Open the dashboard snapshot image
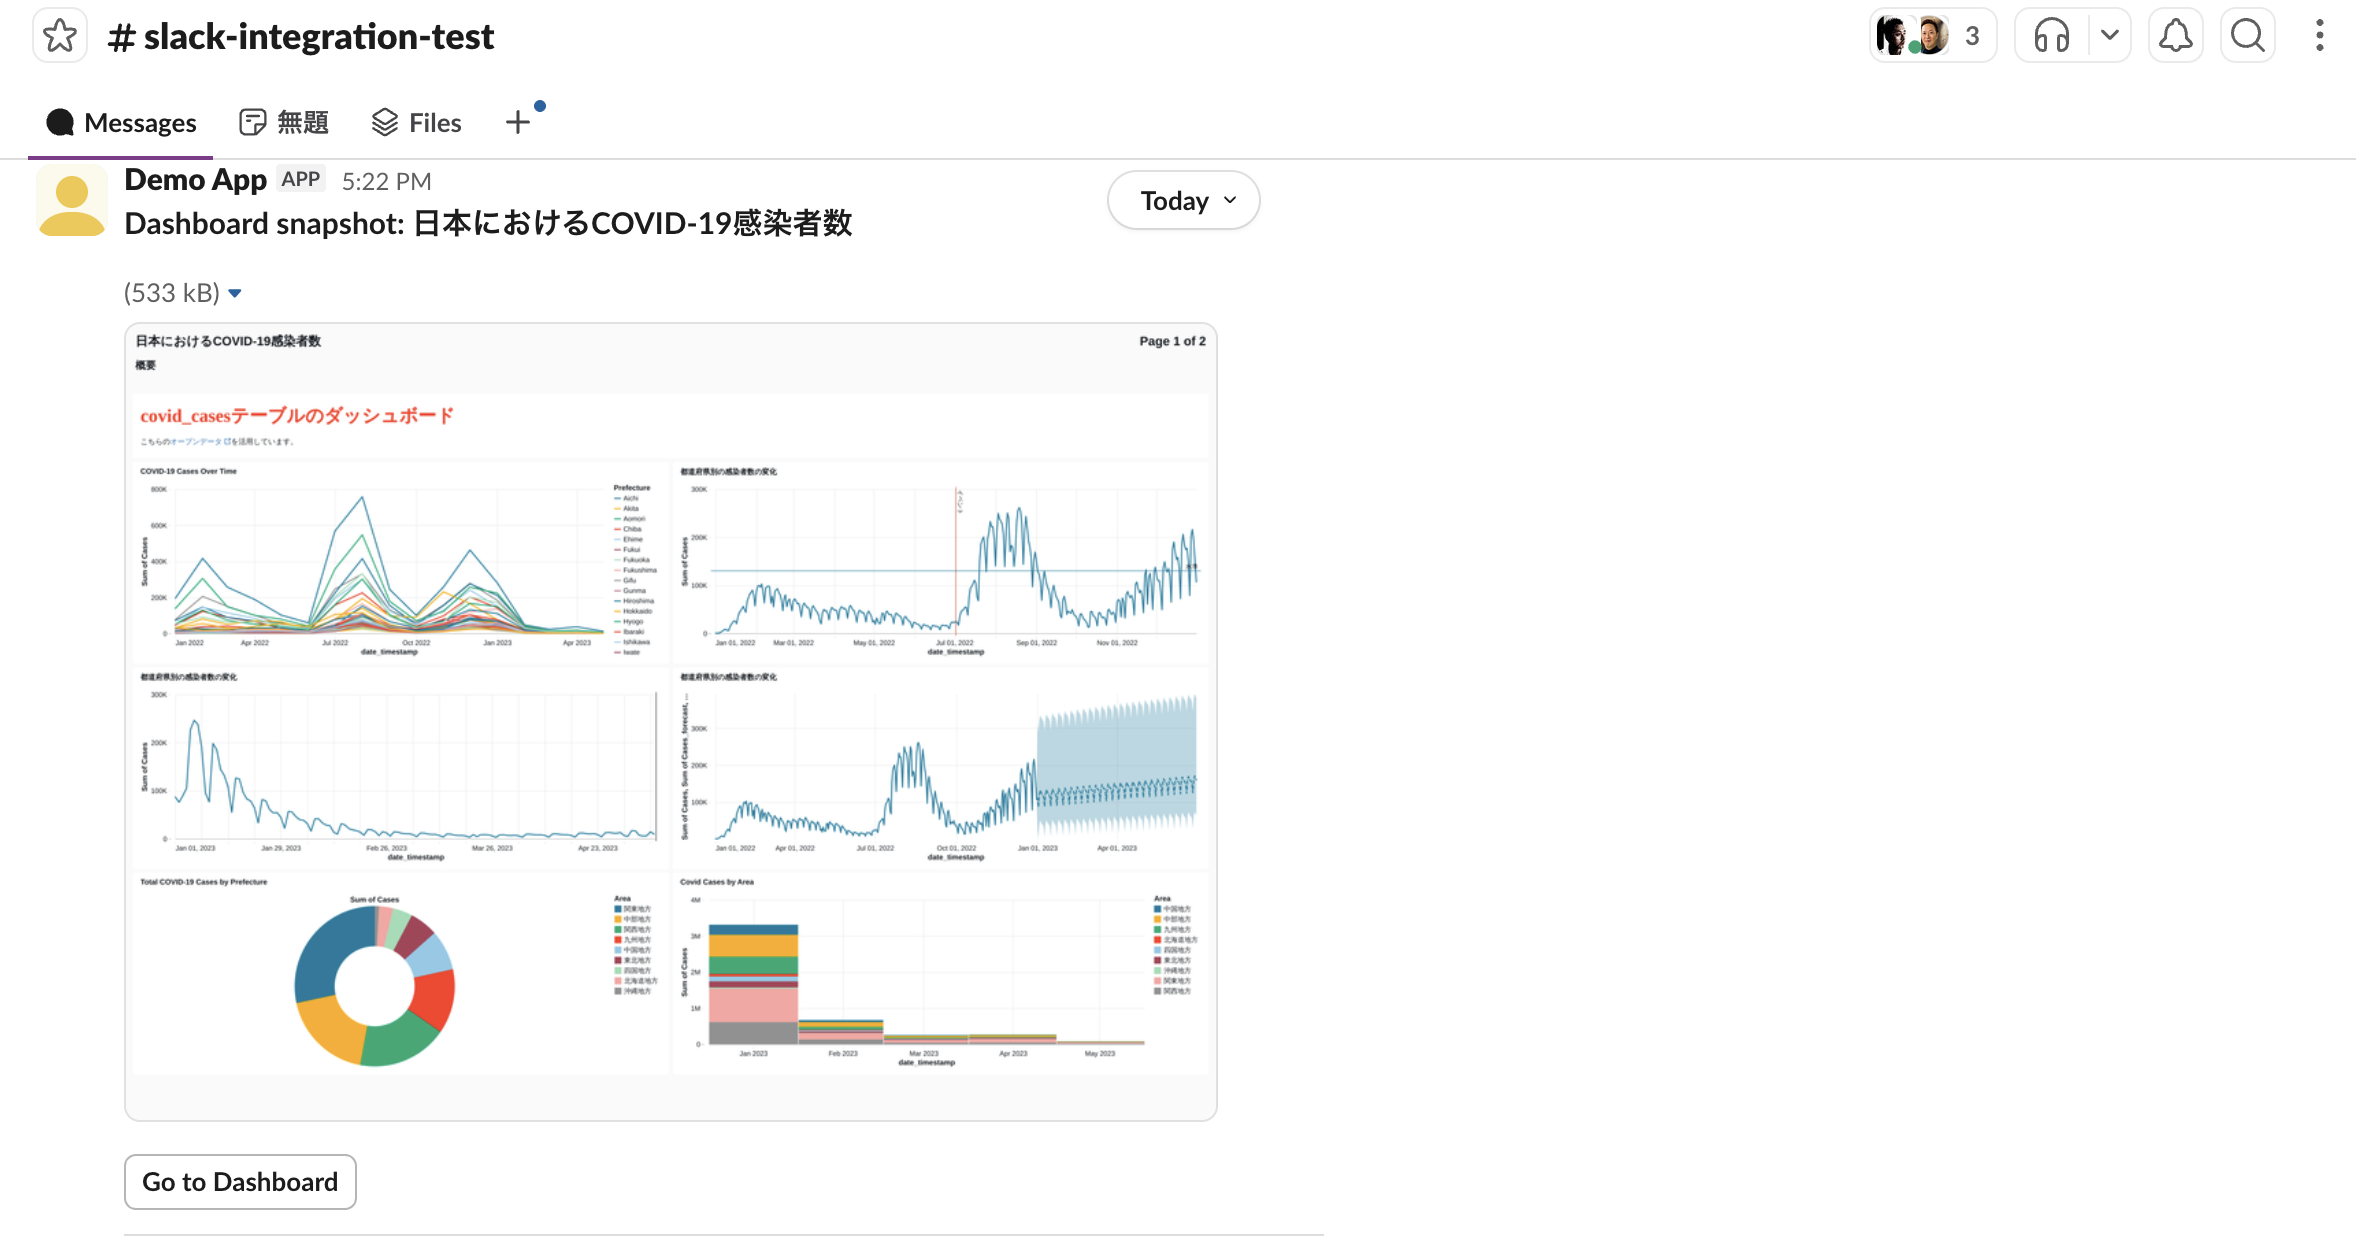The height and width of the screenshot is (1252, 2356). point(670,720)
